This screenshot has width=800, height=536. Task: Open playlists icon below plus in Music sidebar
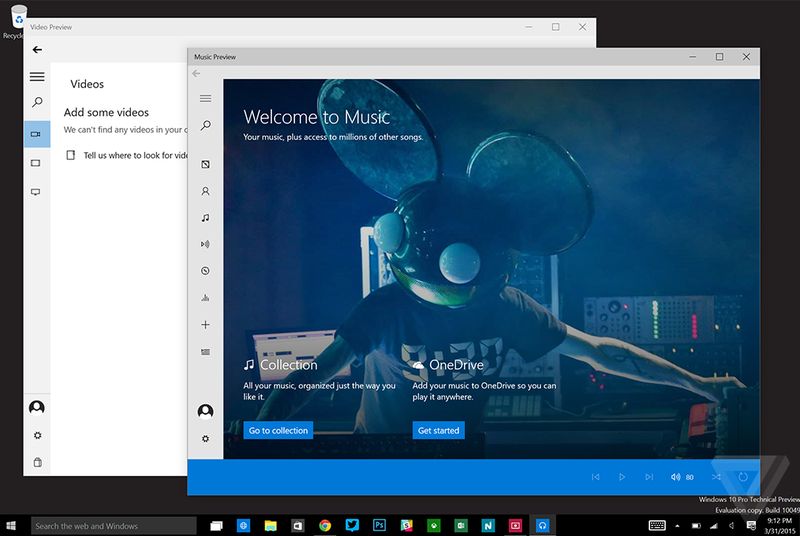point(206,352)
